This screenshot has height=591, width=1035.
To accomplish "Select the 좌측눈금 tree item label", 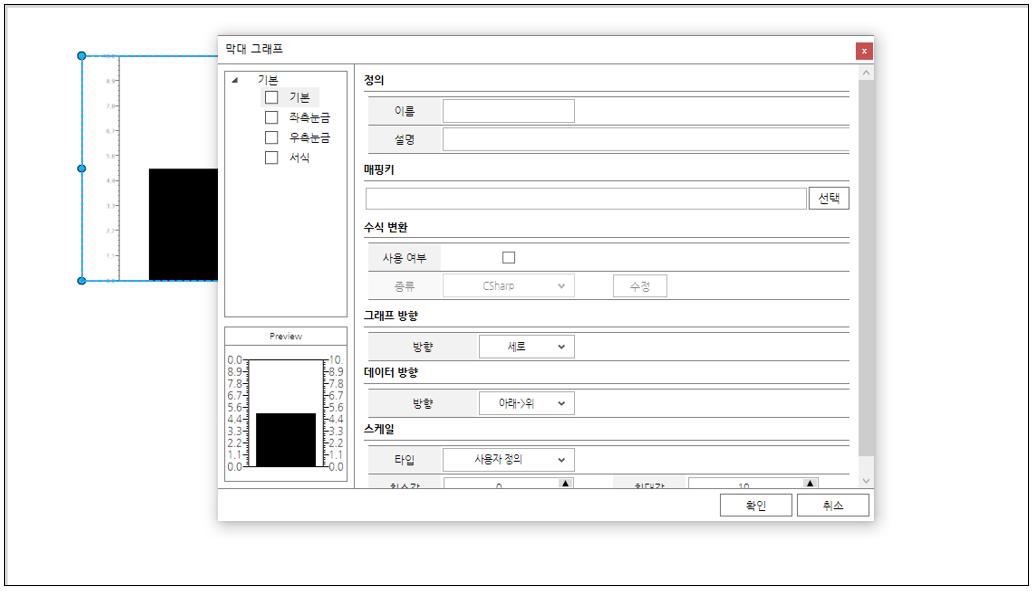I will coord(309,118).
